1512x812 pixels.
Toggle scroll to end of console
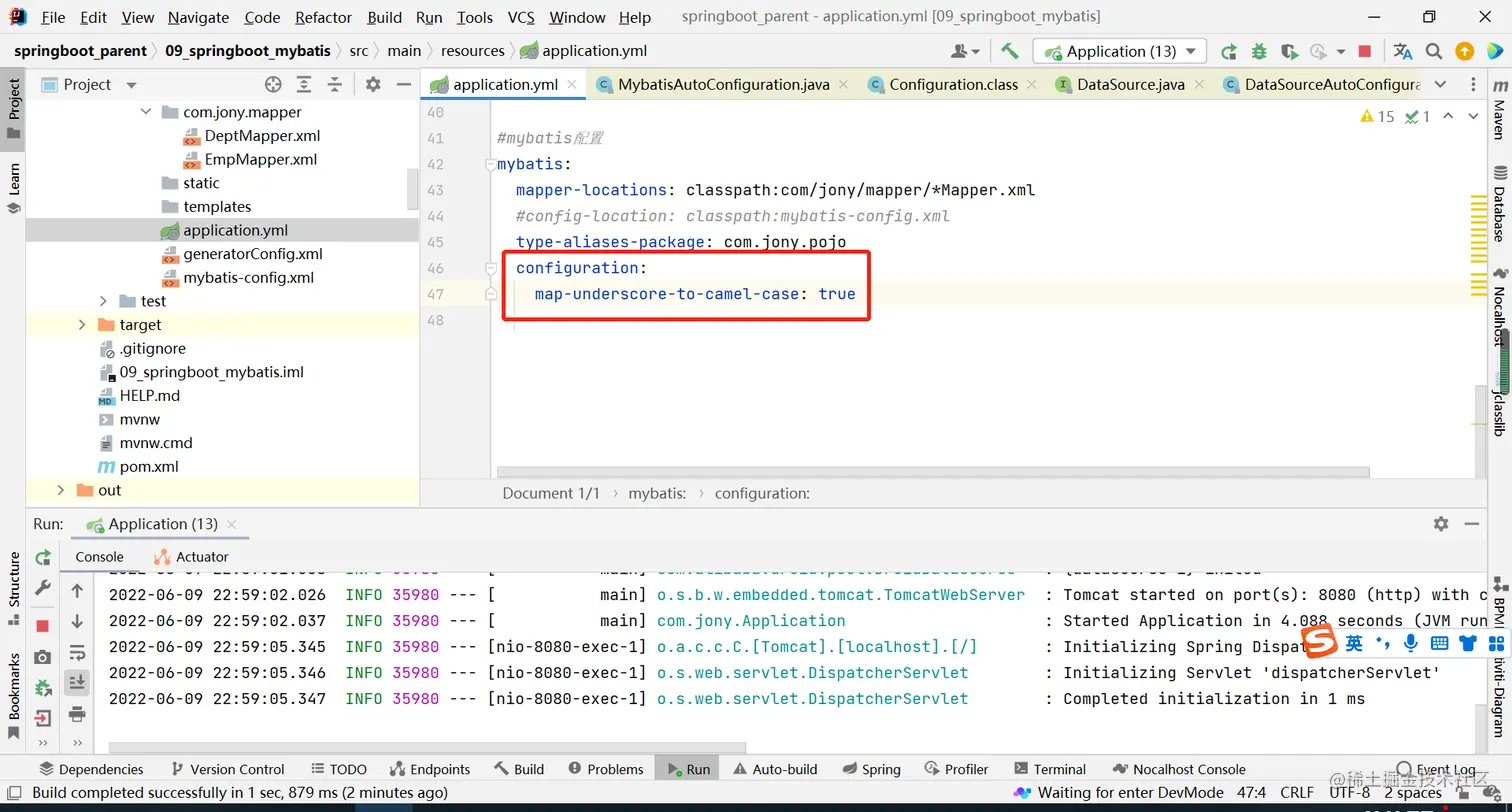tap(77, 683)
